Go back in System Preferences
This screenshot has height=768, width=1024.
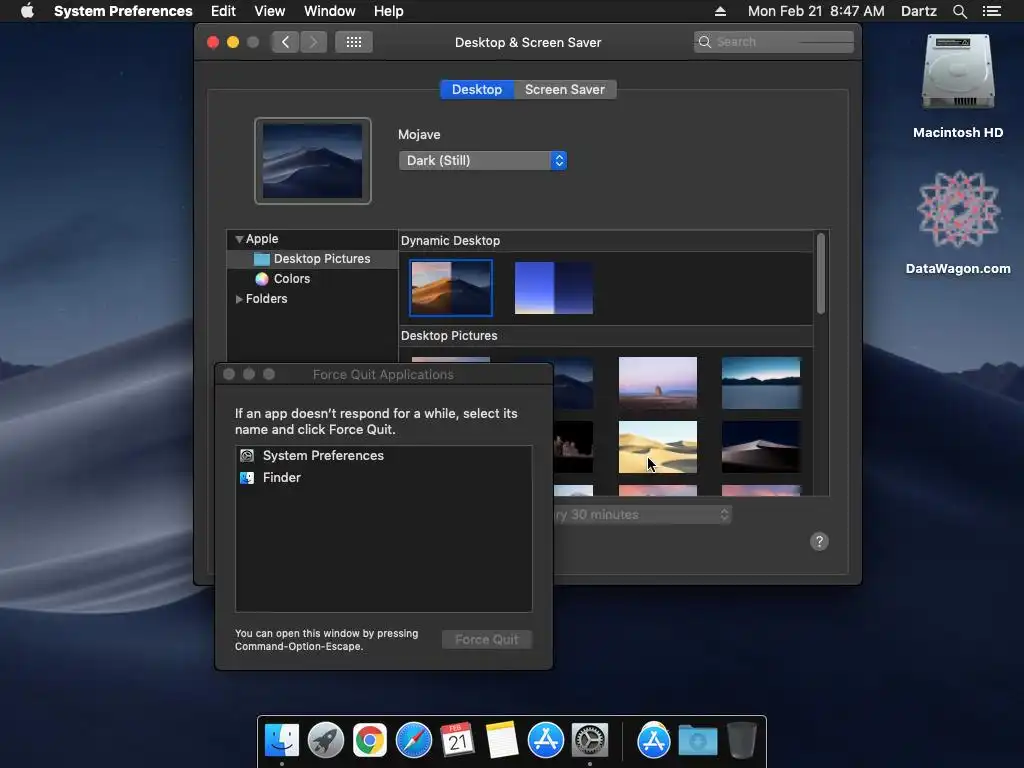pyautogui.click(x=285, y=42)
